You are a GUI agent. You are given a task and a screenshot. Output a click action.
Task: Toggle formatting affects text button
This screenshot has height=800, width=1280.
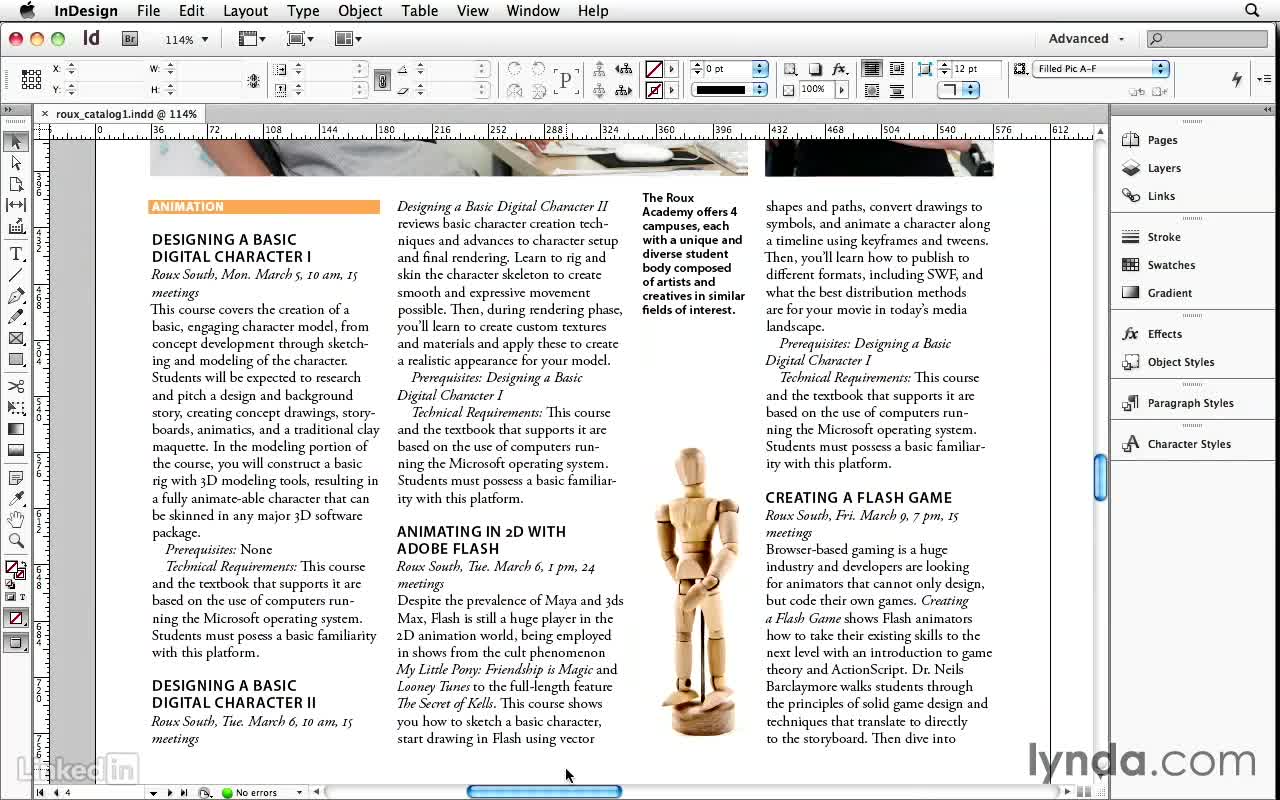point(23,597)
